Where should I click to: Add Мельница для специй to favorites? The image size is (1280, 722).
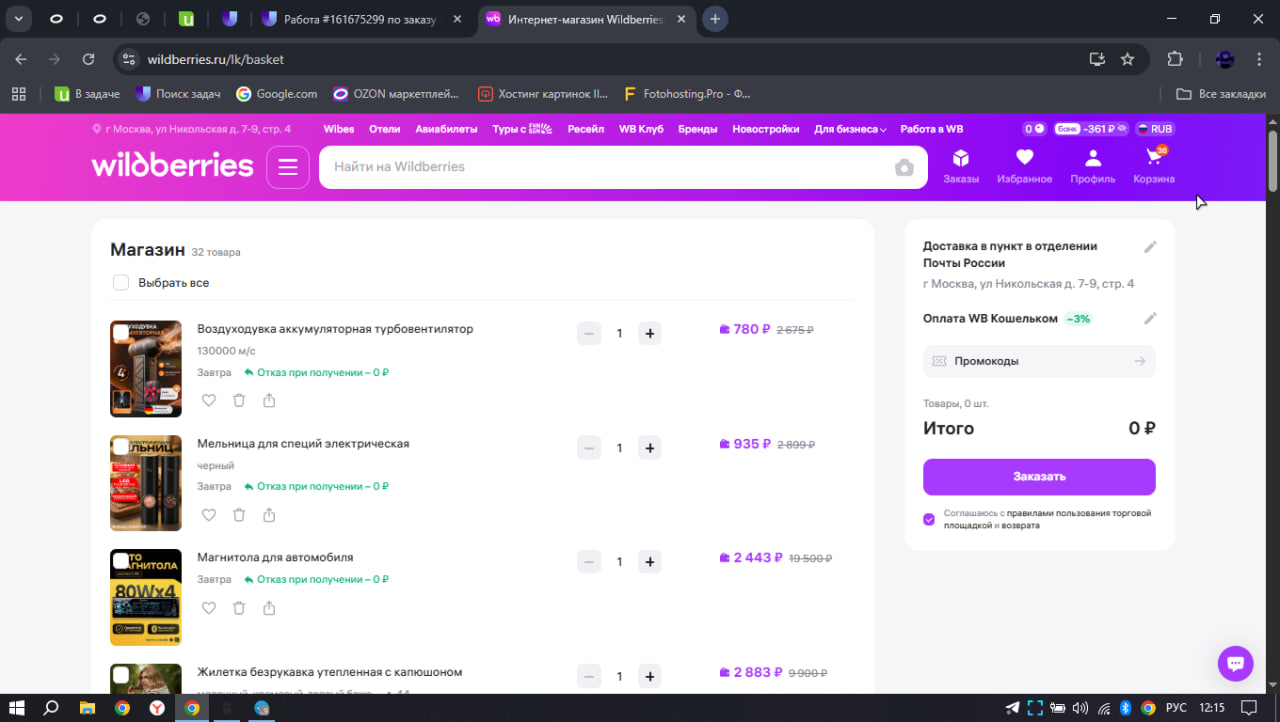(x=209, y=515)
